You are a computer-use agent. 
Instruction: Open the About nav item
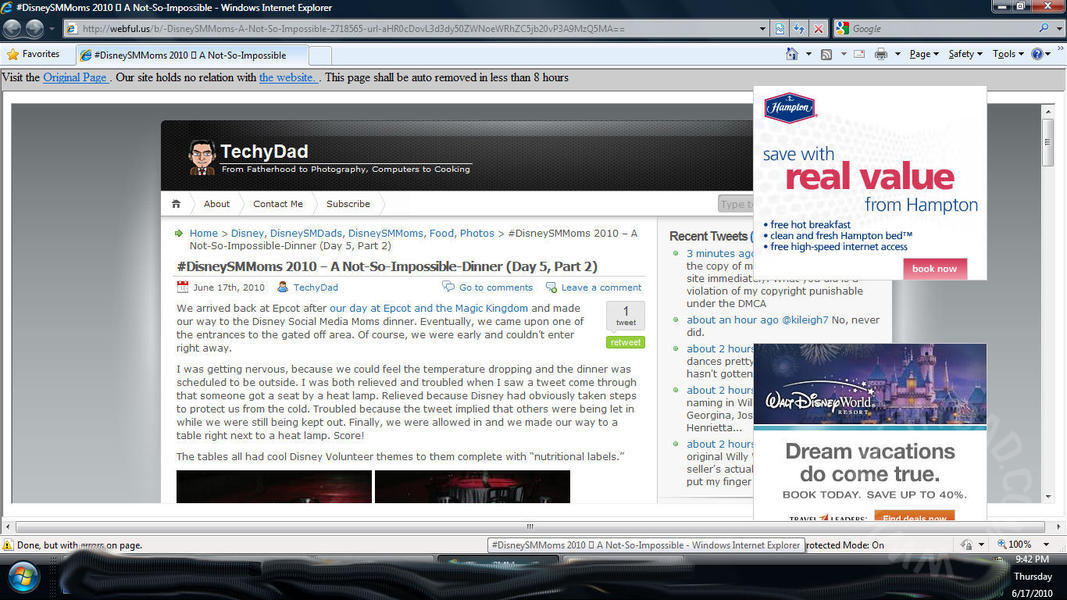point(216,203)
